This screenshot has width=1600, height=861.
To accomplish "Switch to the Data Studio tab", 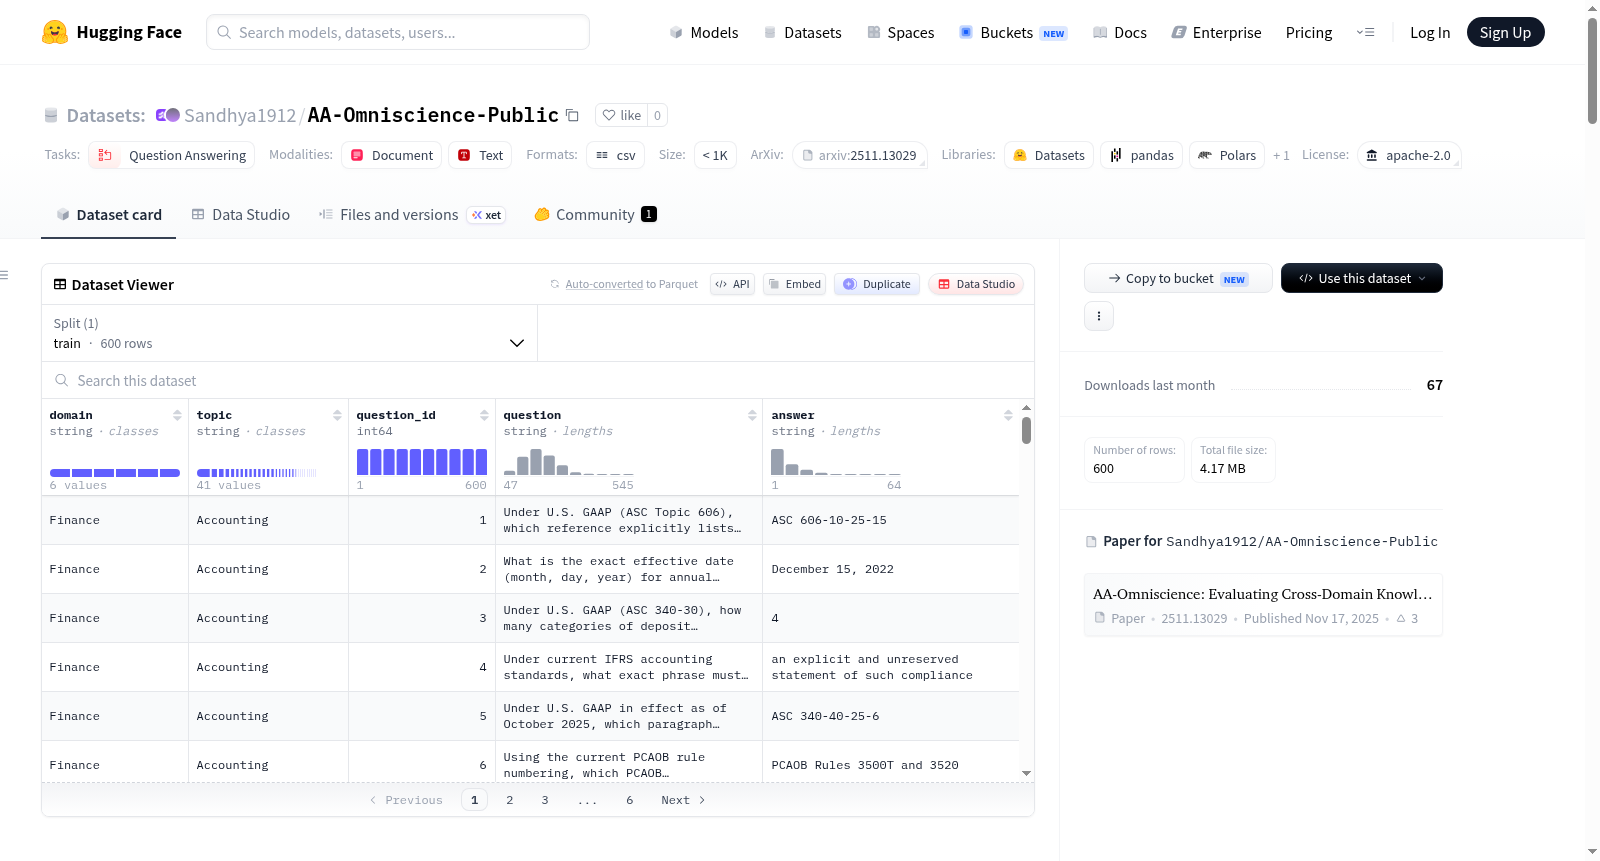I will 240,215.
